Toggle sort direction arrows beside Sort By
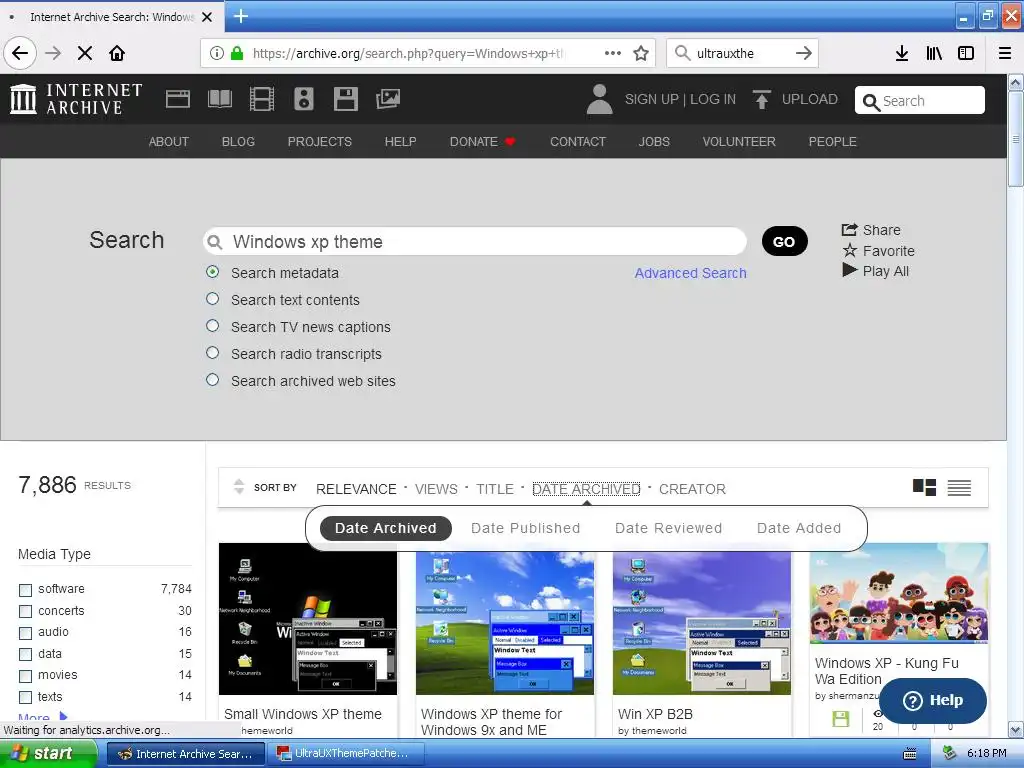The height and width of the screenshot is (768, 1024). [x=239, y=487]
